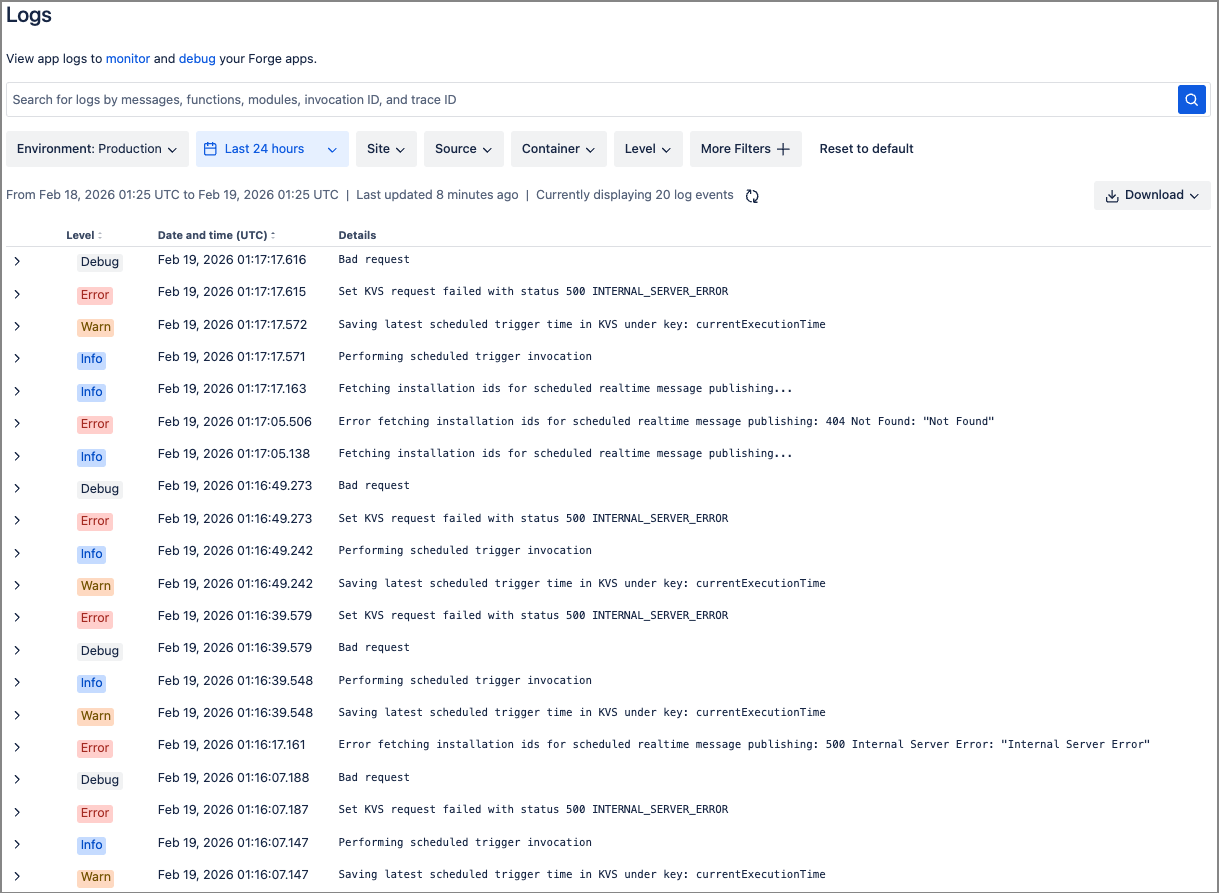
Task: Refresh logs using the reload icon
Action: [x=751, y=196]
